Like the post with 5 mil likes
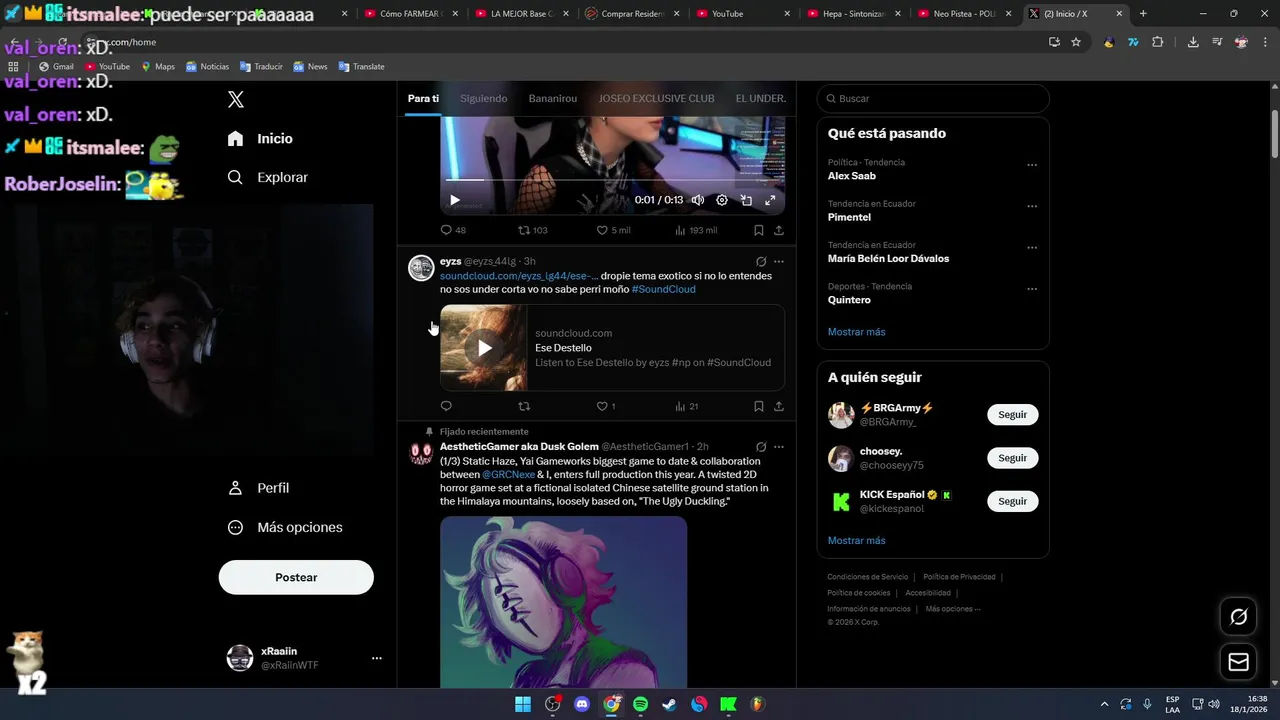The height and width of the screenshot is (720, 1280). coord(613,230)
